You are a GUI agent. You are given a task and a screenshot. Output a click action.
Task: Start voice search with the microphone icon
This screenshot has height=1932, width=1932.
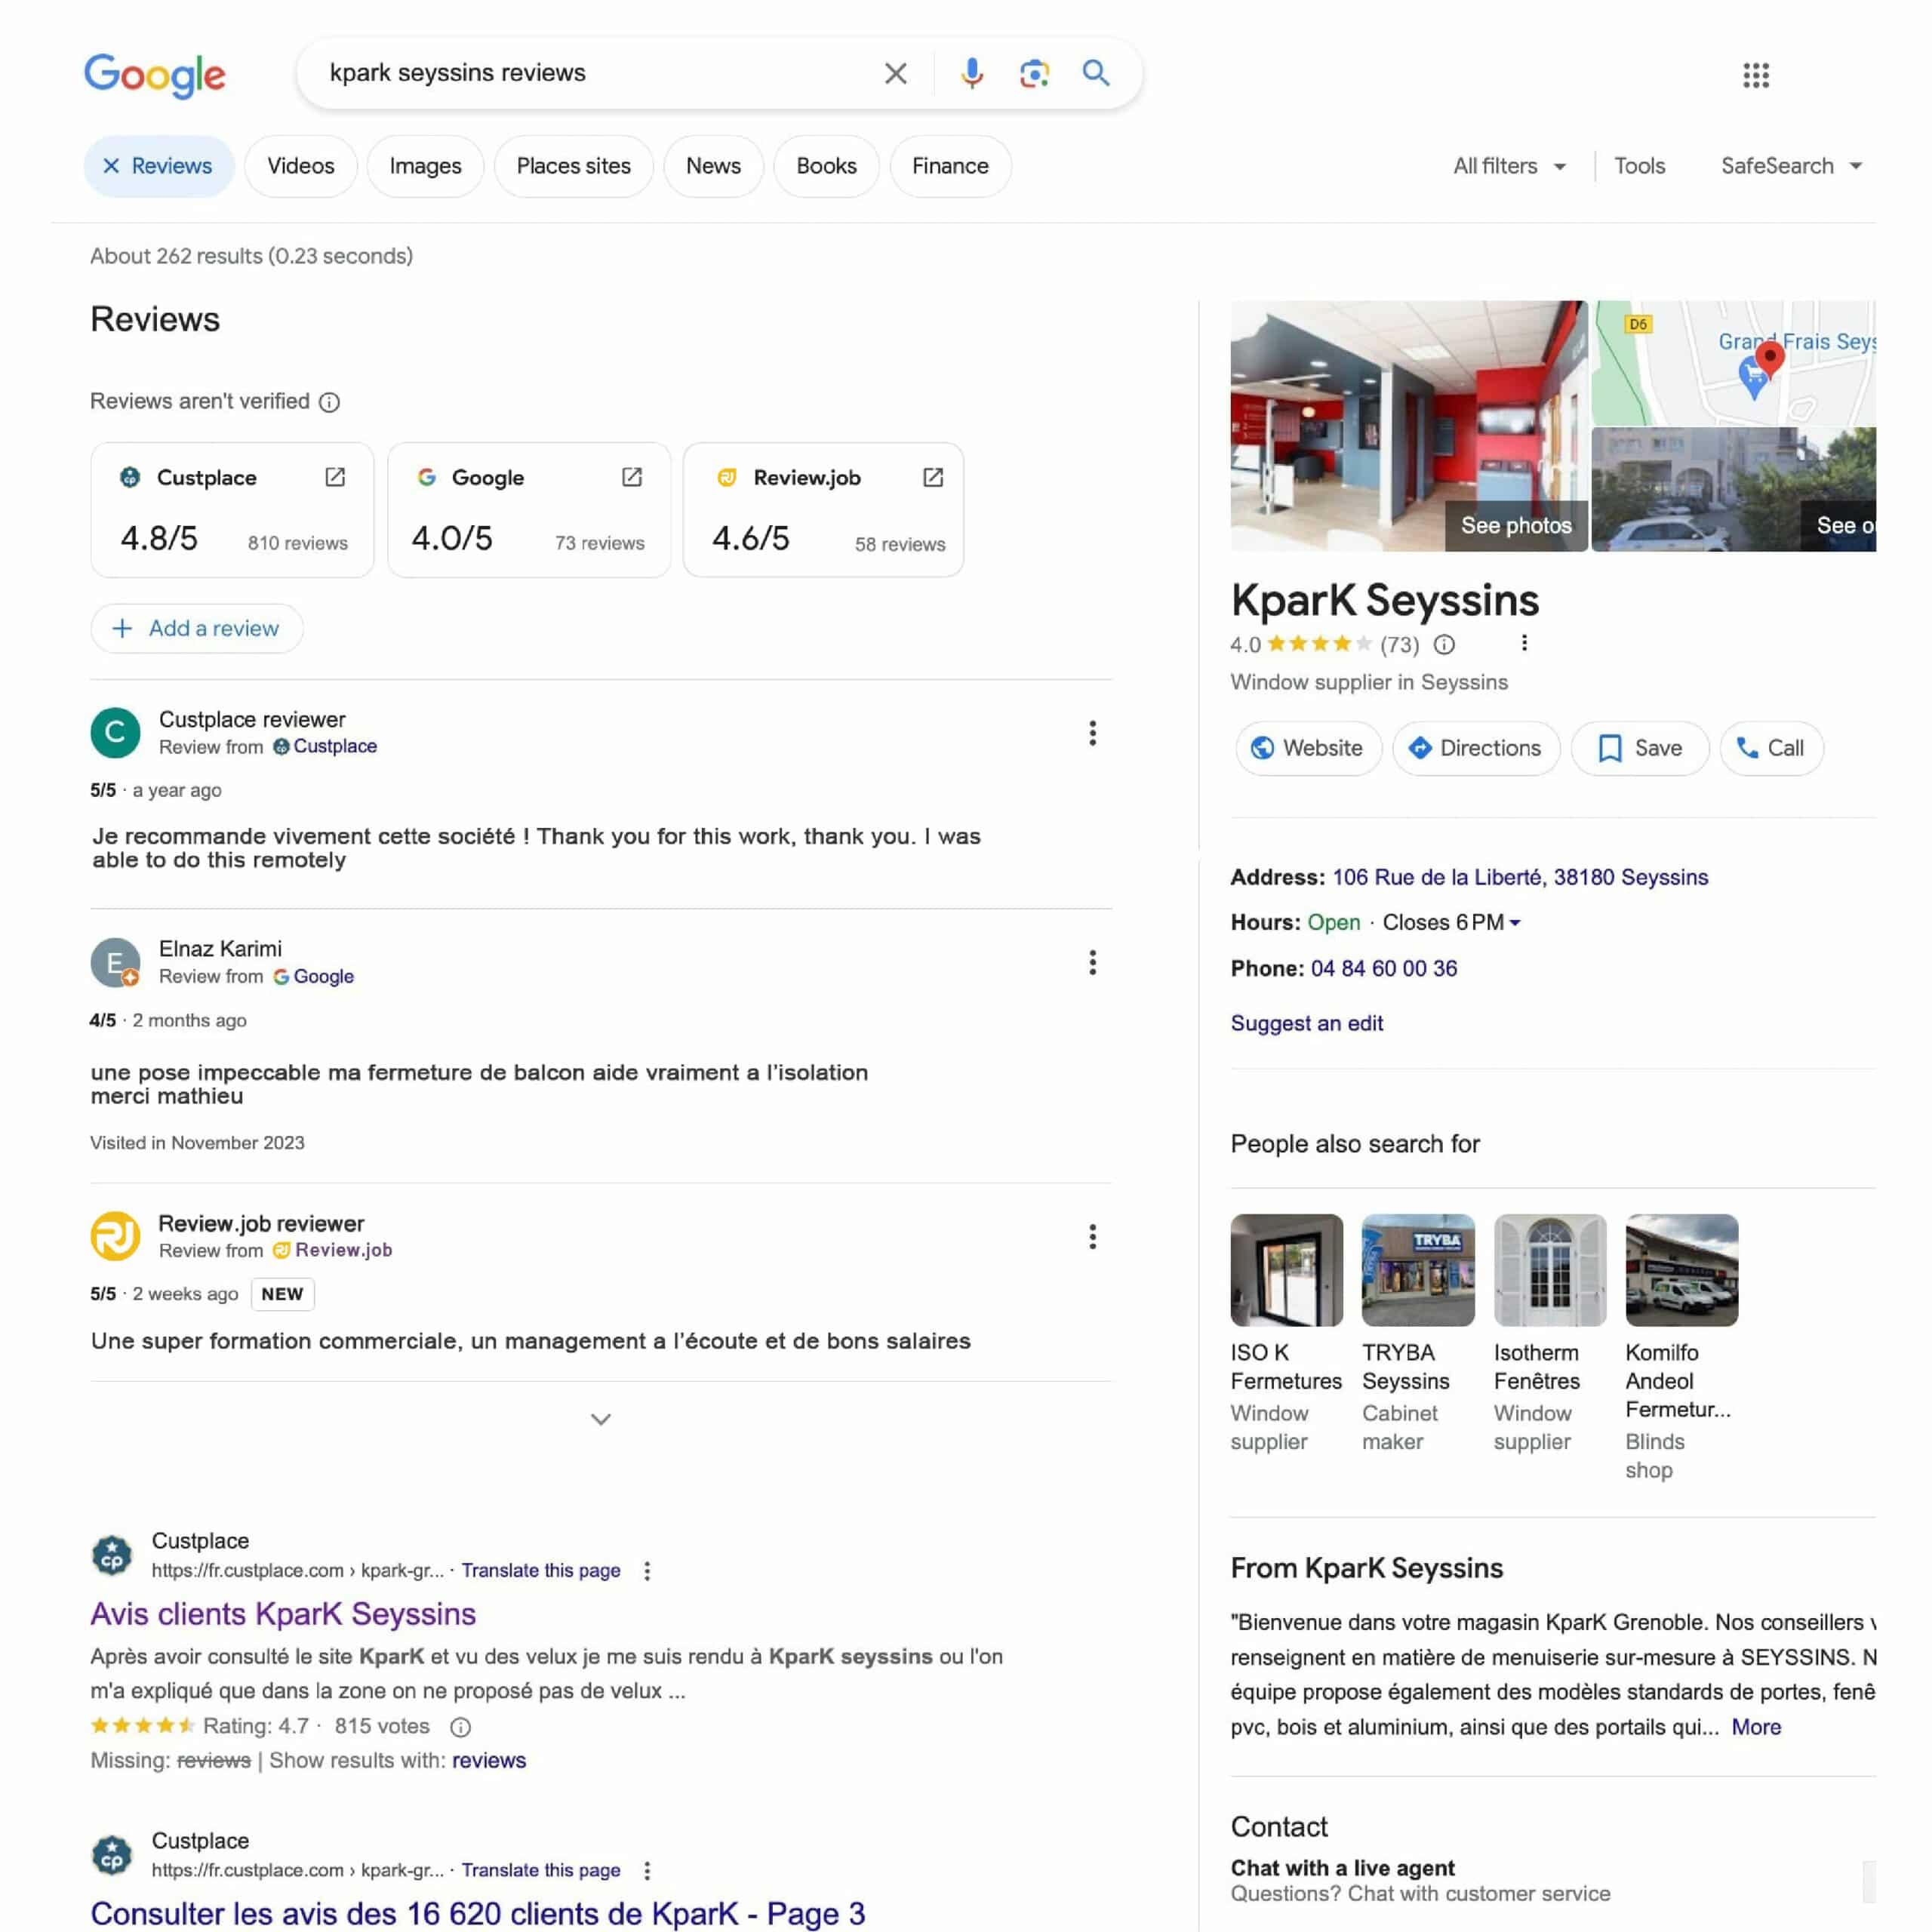coord(971,73)
